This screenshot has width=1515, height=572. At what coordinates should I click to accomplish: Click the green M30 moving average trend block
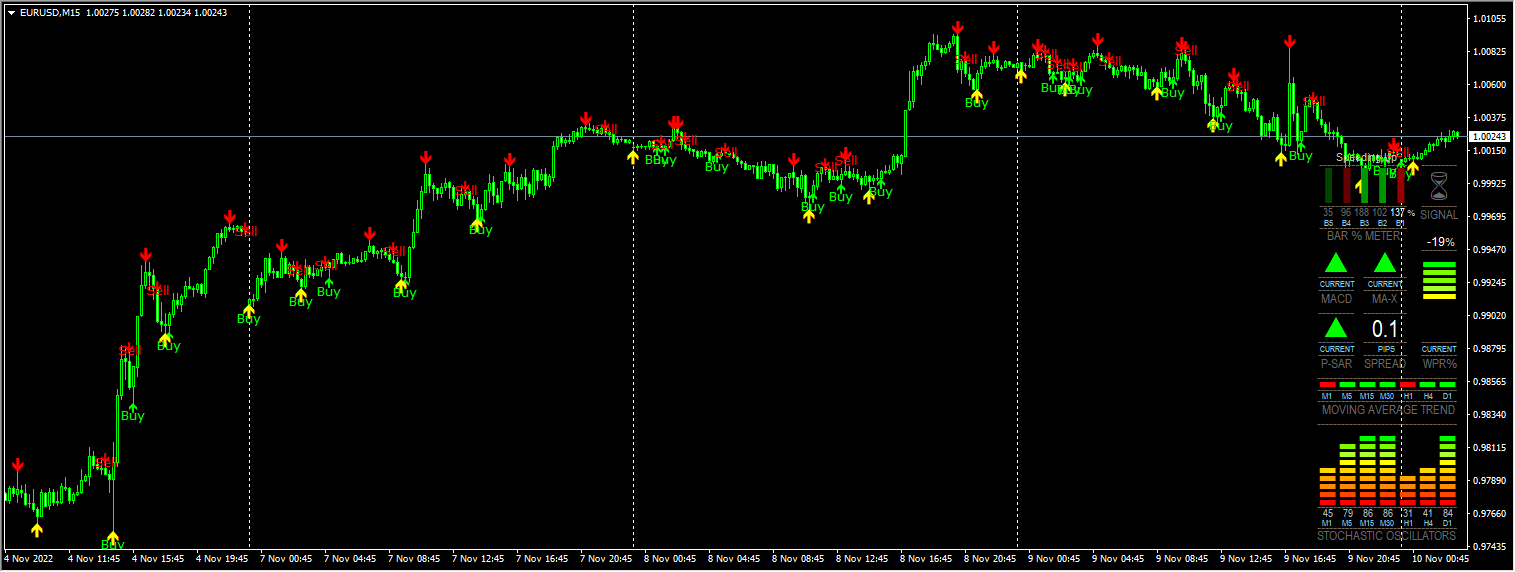(x=1387, y=385)
